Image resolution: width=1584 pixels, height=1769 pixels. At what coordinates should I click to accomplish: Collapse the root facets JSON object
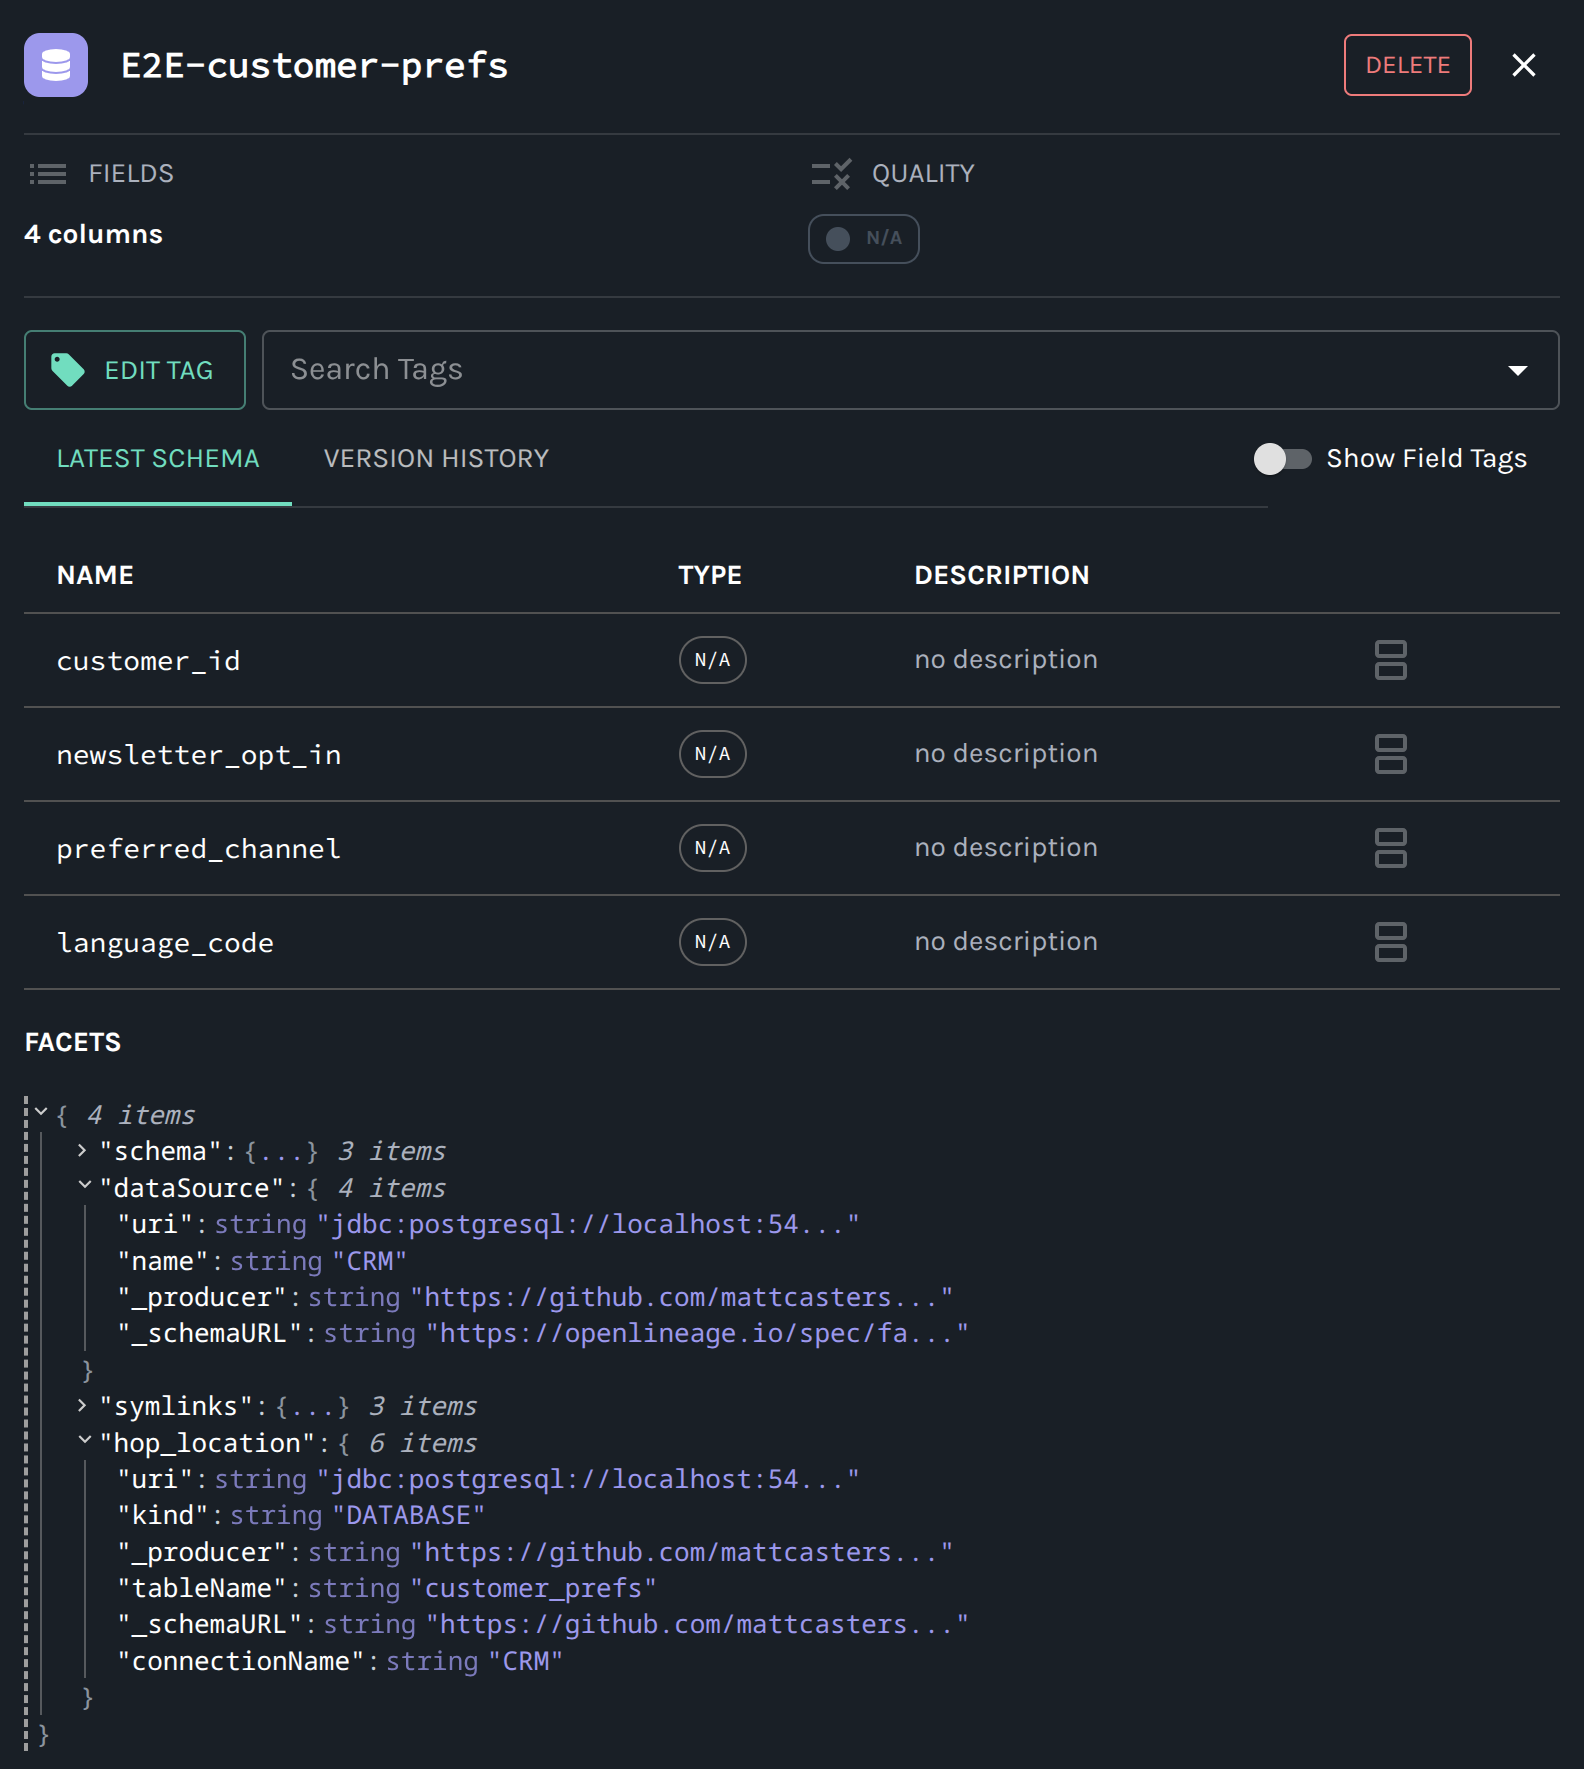tap(41, 1113)
